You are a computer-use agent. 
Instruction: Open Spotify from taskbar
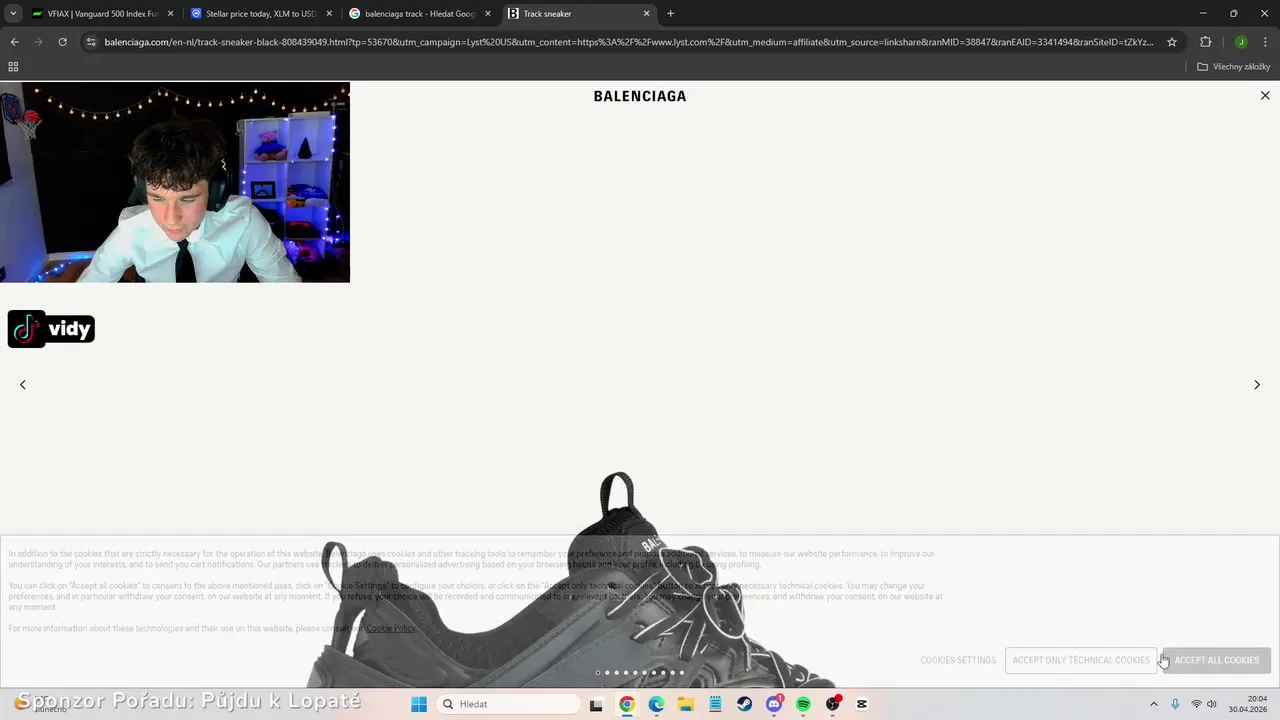click(803, 704)
